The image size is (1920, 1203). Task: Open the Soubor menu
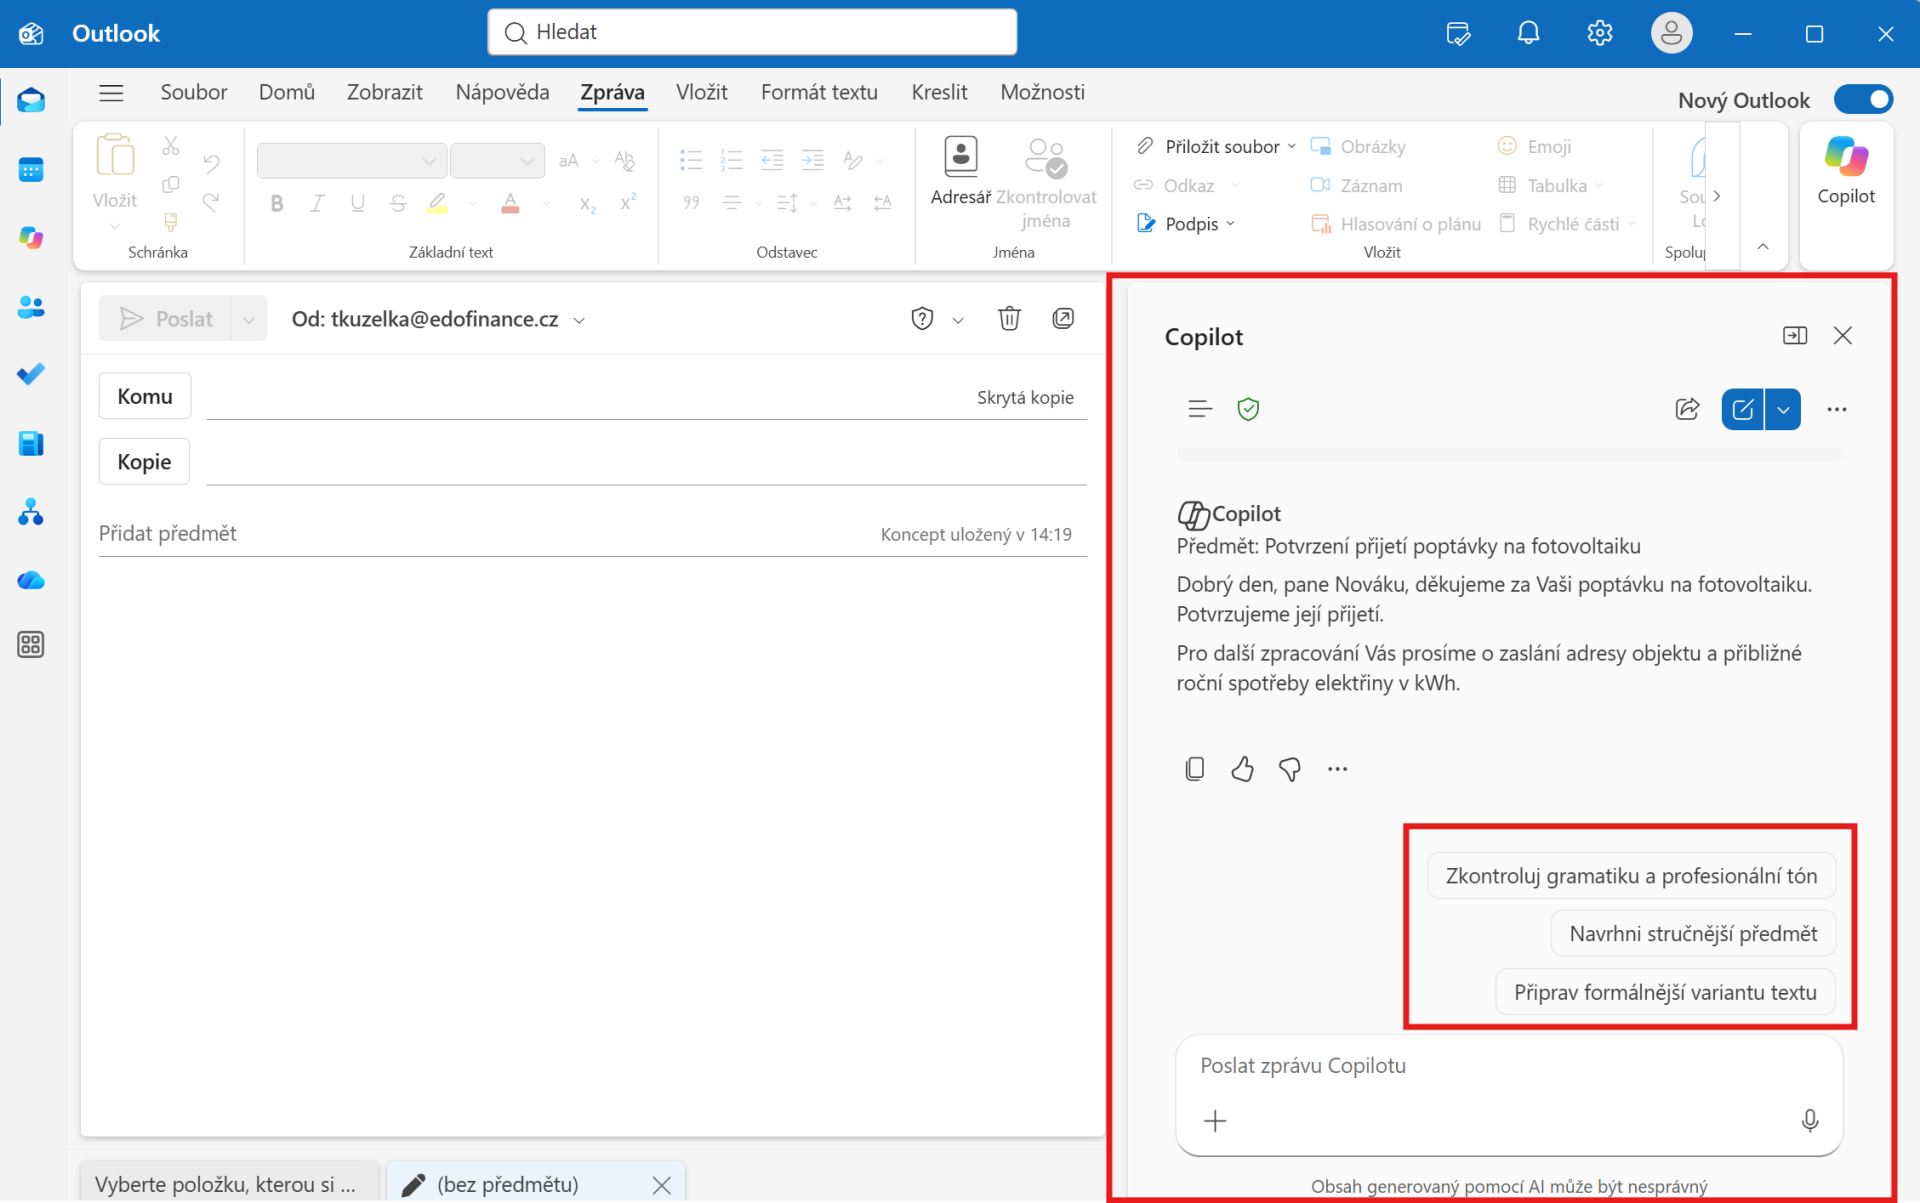pos(194,92)
